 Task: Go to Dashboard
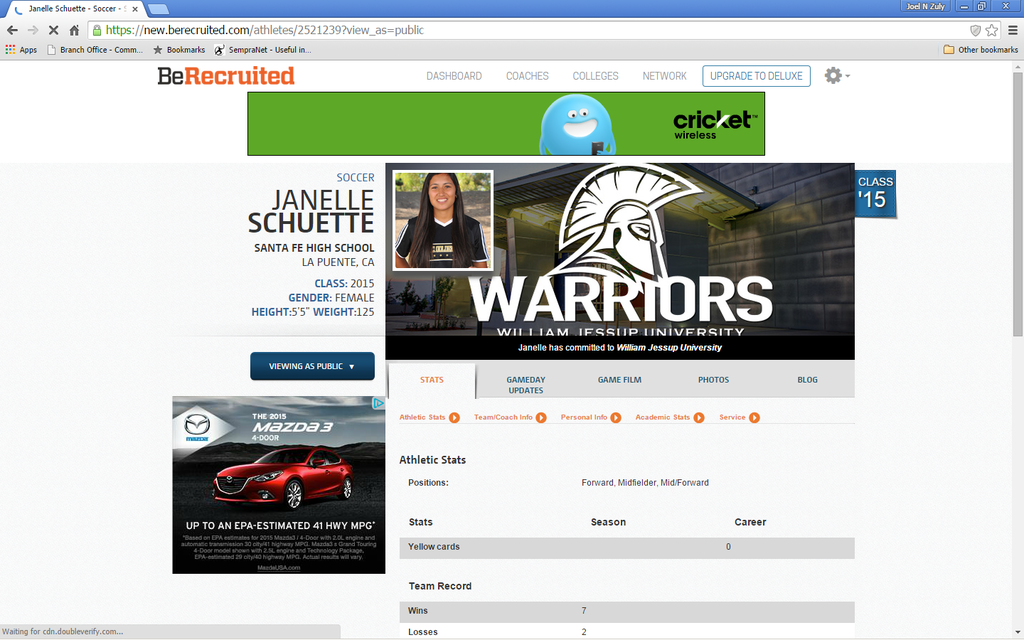tap(454, 76)
